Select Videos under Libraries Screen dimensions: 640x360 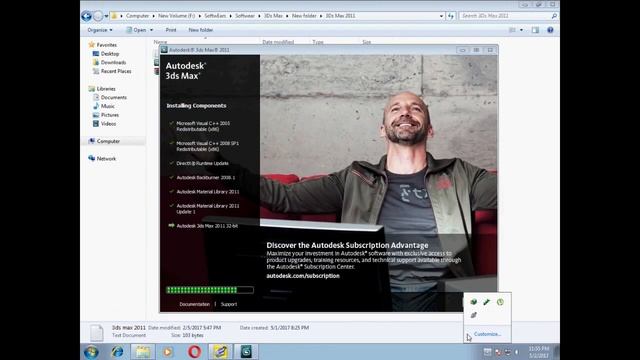(x=104, y=124)
